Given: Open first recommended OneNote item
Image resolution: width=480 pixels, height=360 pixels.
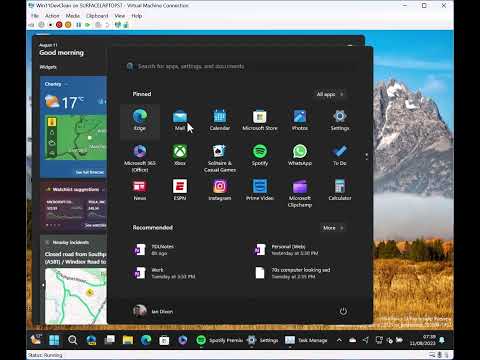Looking at the screenshot, I should (x=180, y=250).
